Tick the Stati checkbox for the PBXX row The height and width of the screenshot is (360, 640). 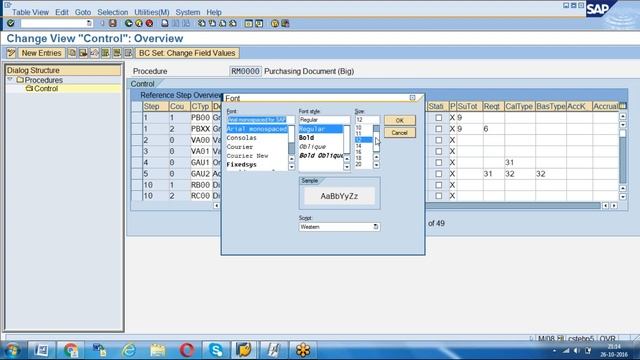tap(438, 129)
